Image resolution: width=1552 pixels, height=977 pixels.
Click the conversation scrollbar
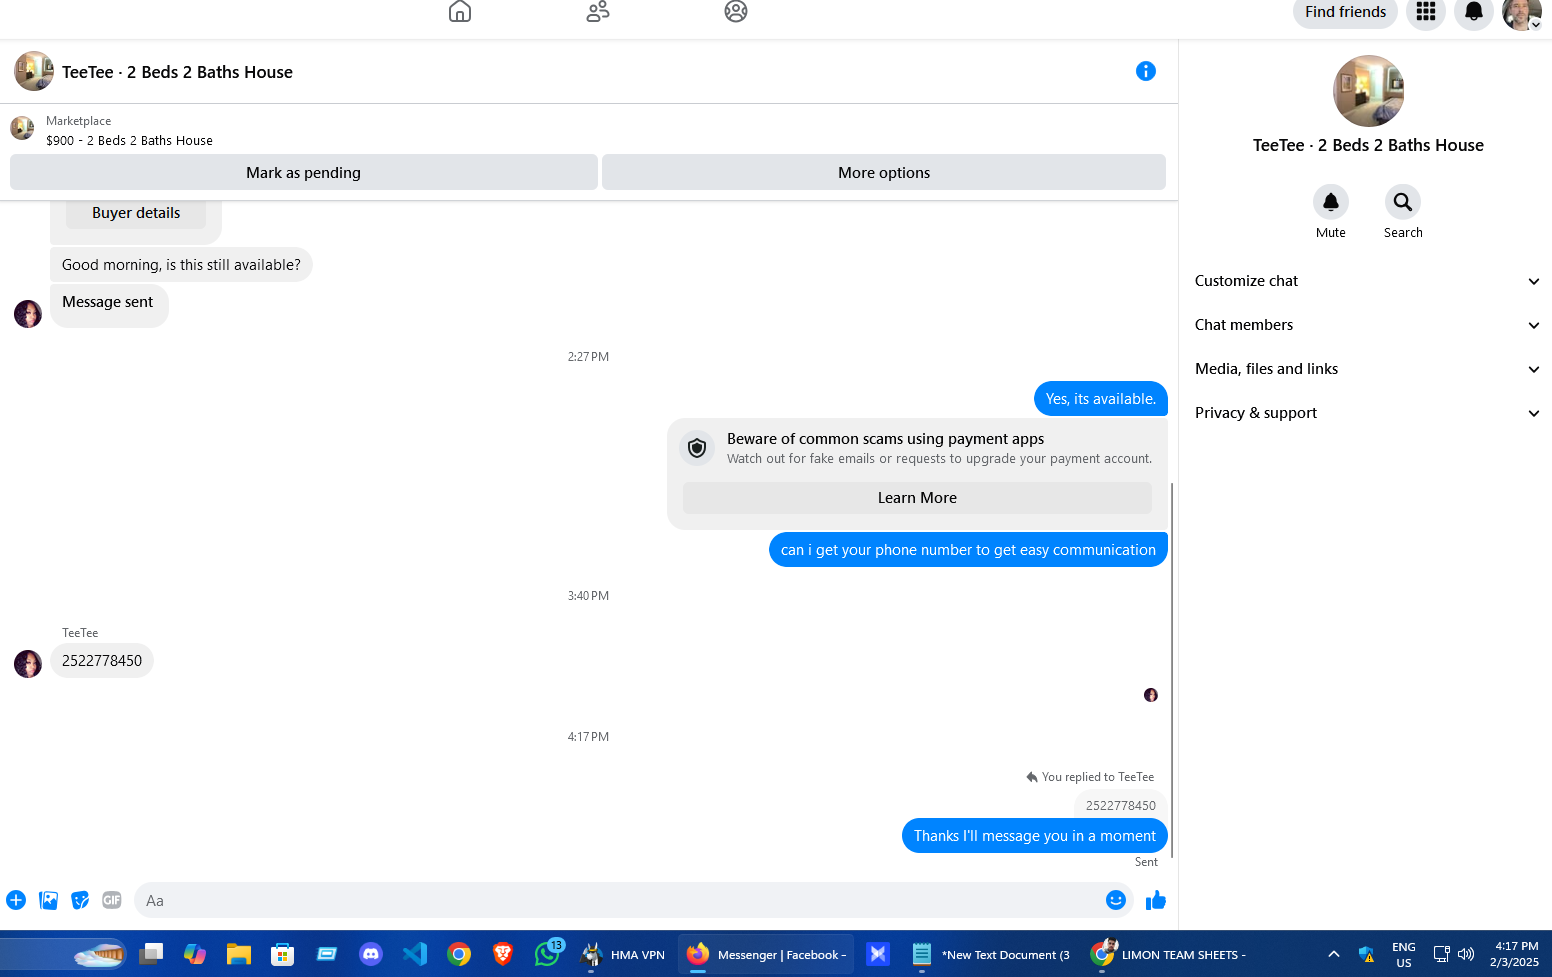click(x=1172, y=670)
